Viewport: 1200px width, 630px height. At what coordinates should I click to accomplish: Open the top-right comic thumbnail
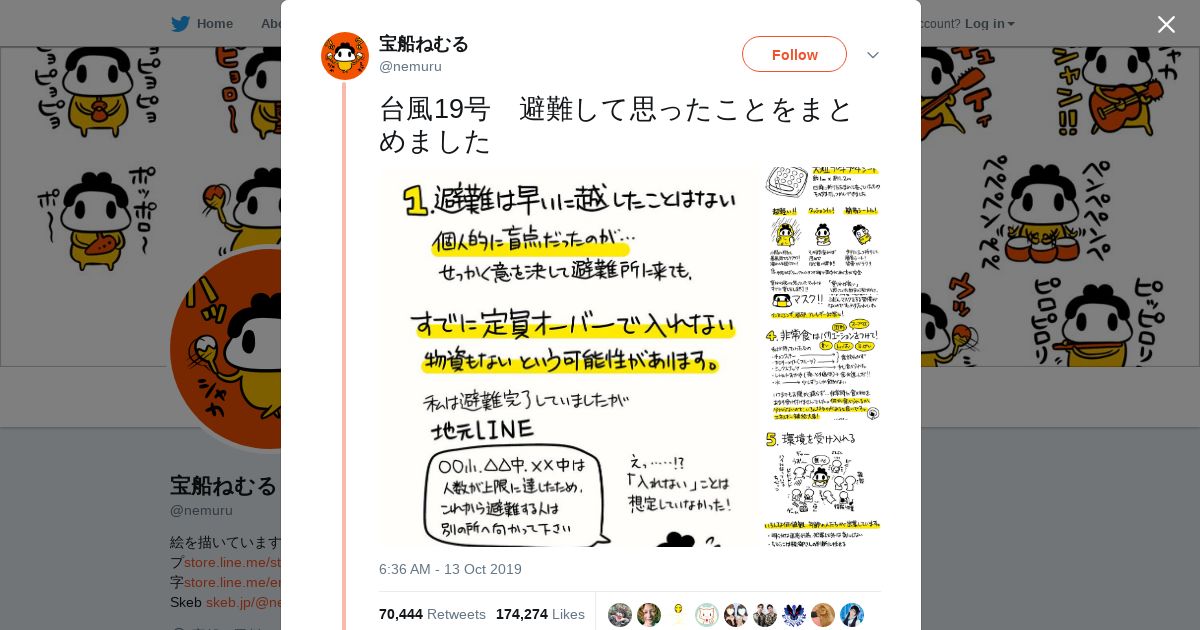pyautogui.click(x=823, y=228)
